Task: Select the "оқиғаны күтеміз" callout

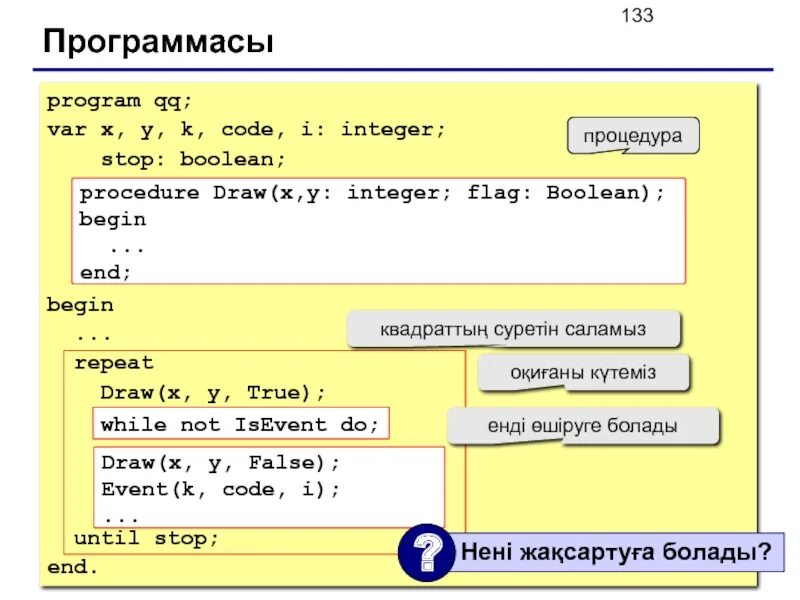Action: 583,372
